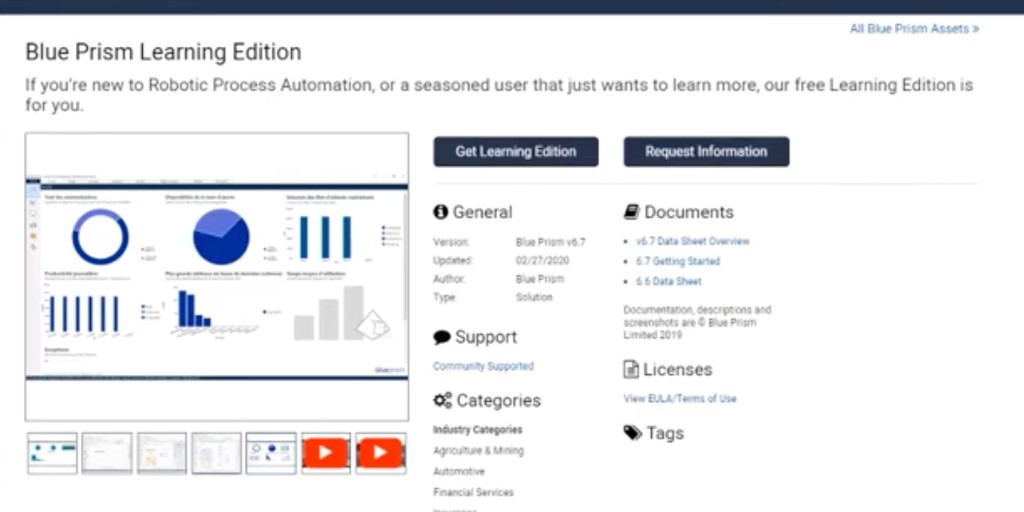Screen dimensions: 1024x512
Task: Play the first video thumbnail
Action: point(326,453)
